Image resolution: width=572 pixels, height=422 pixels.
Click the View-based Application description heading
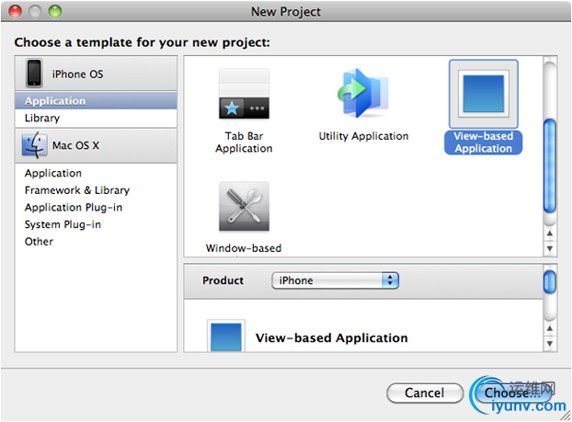tap(332, 338)
